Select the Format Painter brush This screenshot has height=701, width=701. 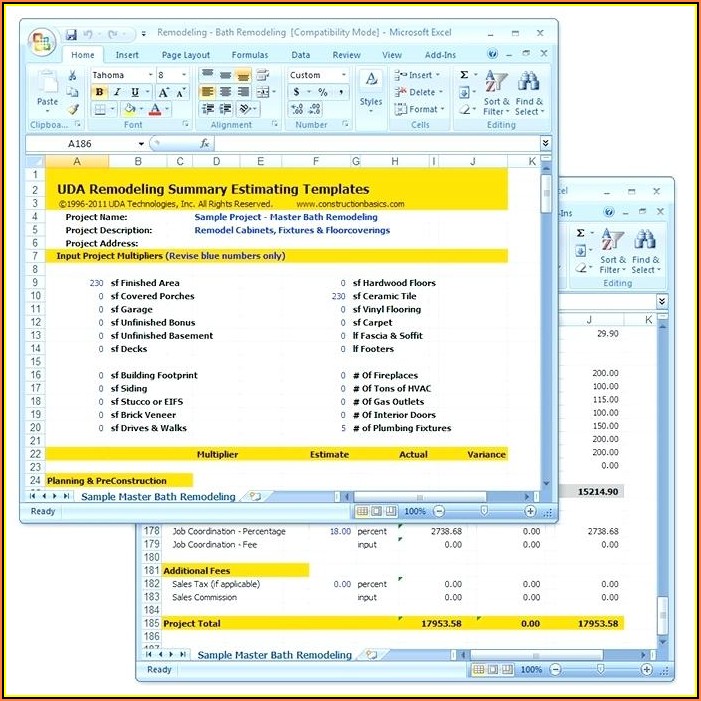click(73, 109)
